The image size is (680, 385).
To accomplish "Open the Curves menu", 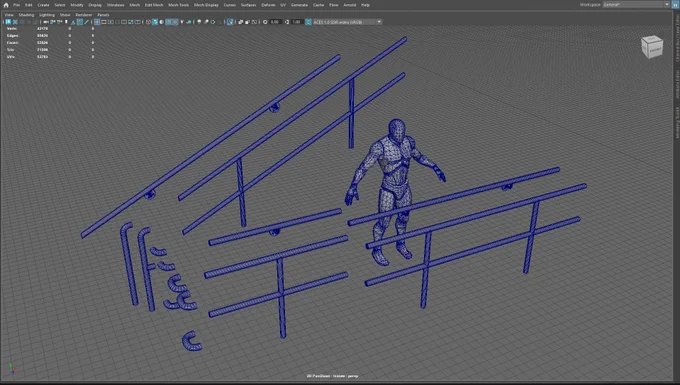I will tap(230, 5).
